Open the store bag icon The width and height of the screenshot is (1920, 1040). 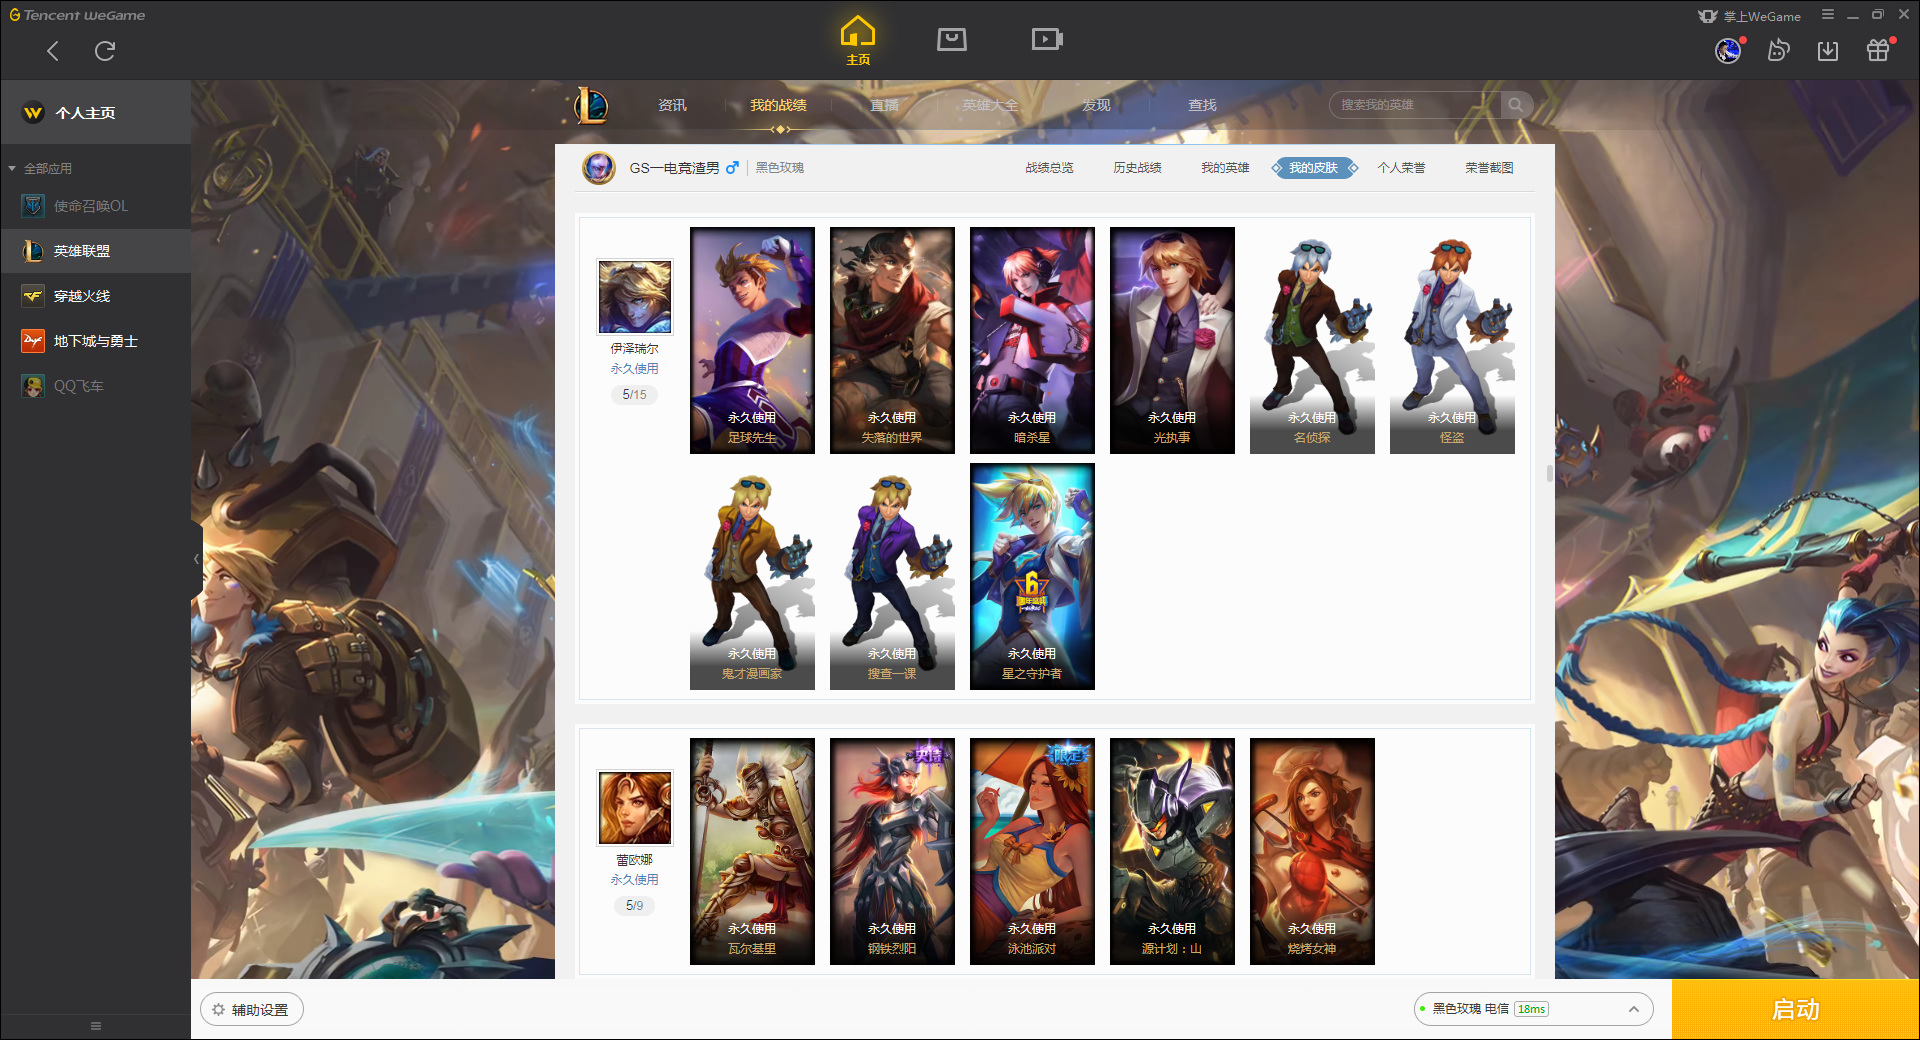952,39
